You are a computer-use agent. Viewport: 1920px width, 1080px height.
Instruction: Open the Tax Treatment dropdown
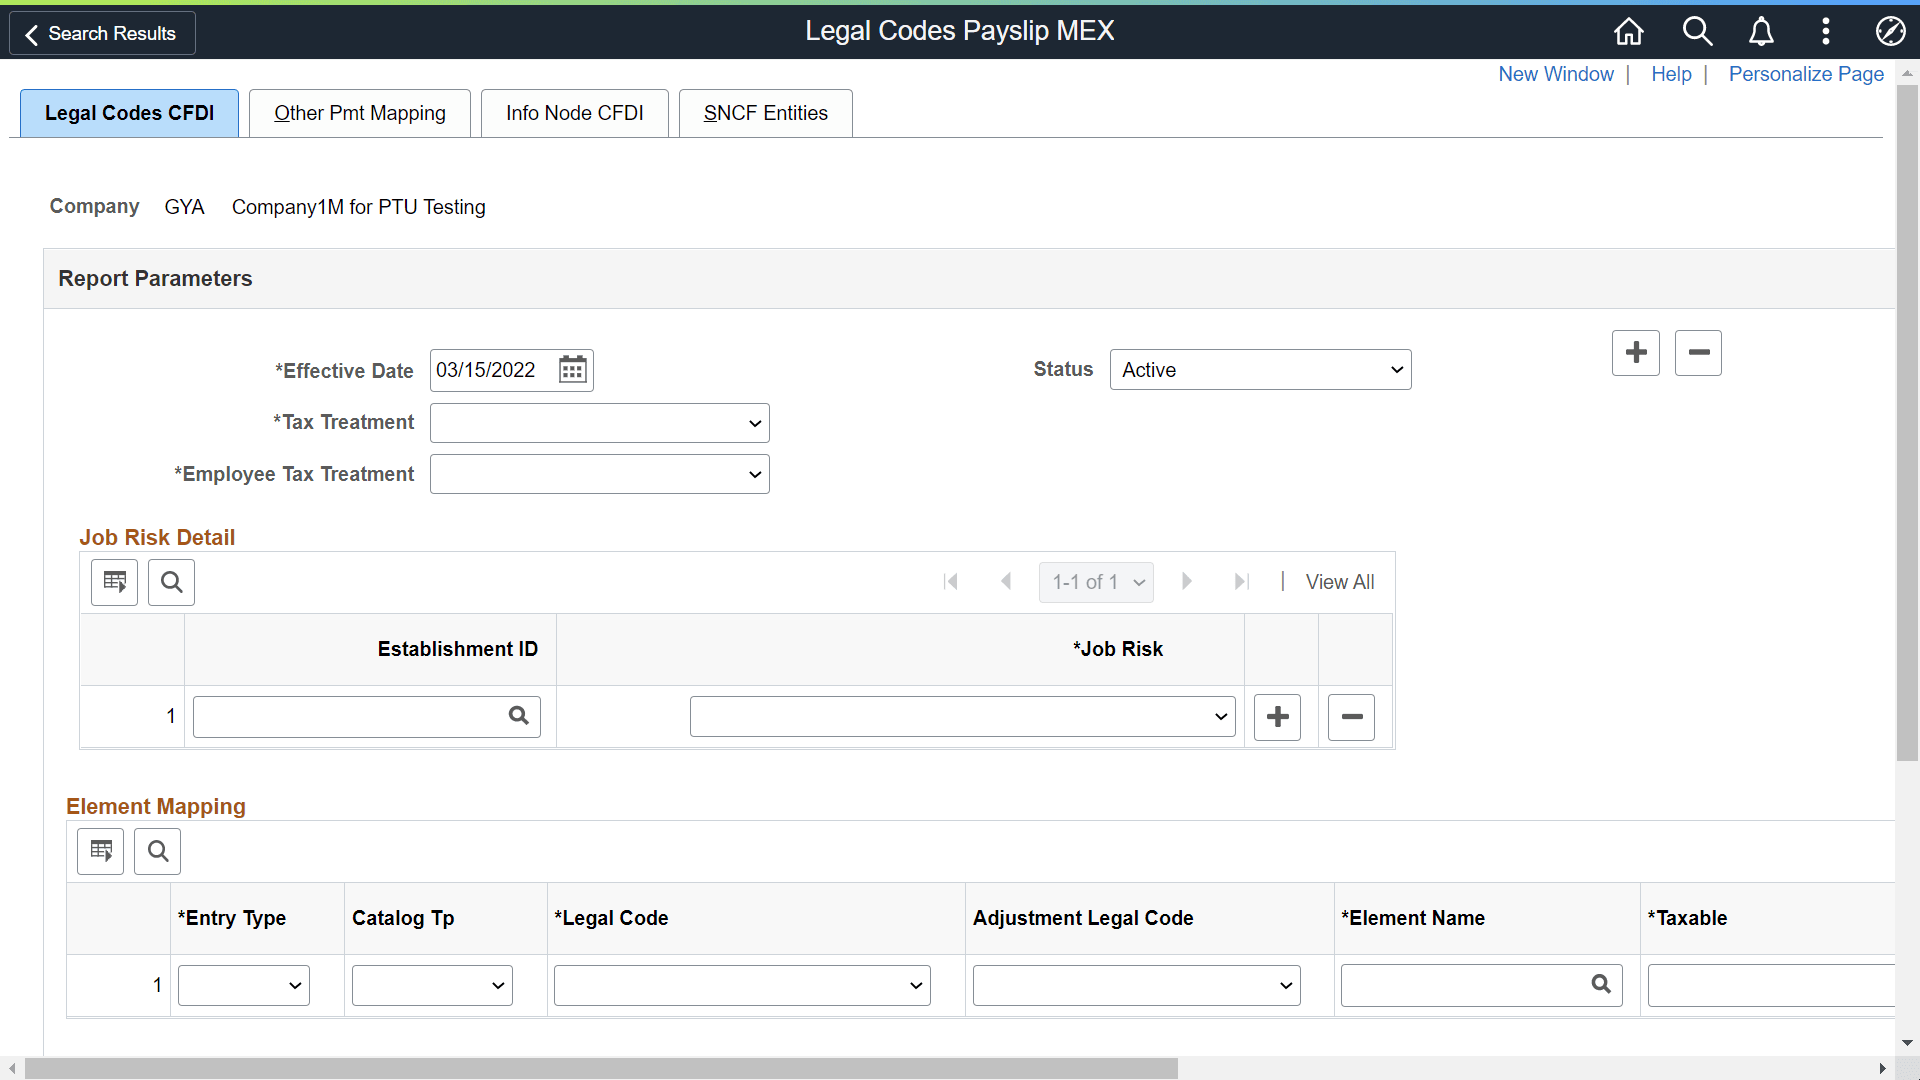599,422
